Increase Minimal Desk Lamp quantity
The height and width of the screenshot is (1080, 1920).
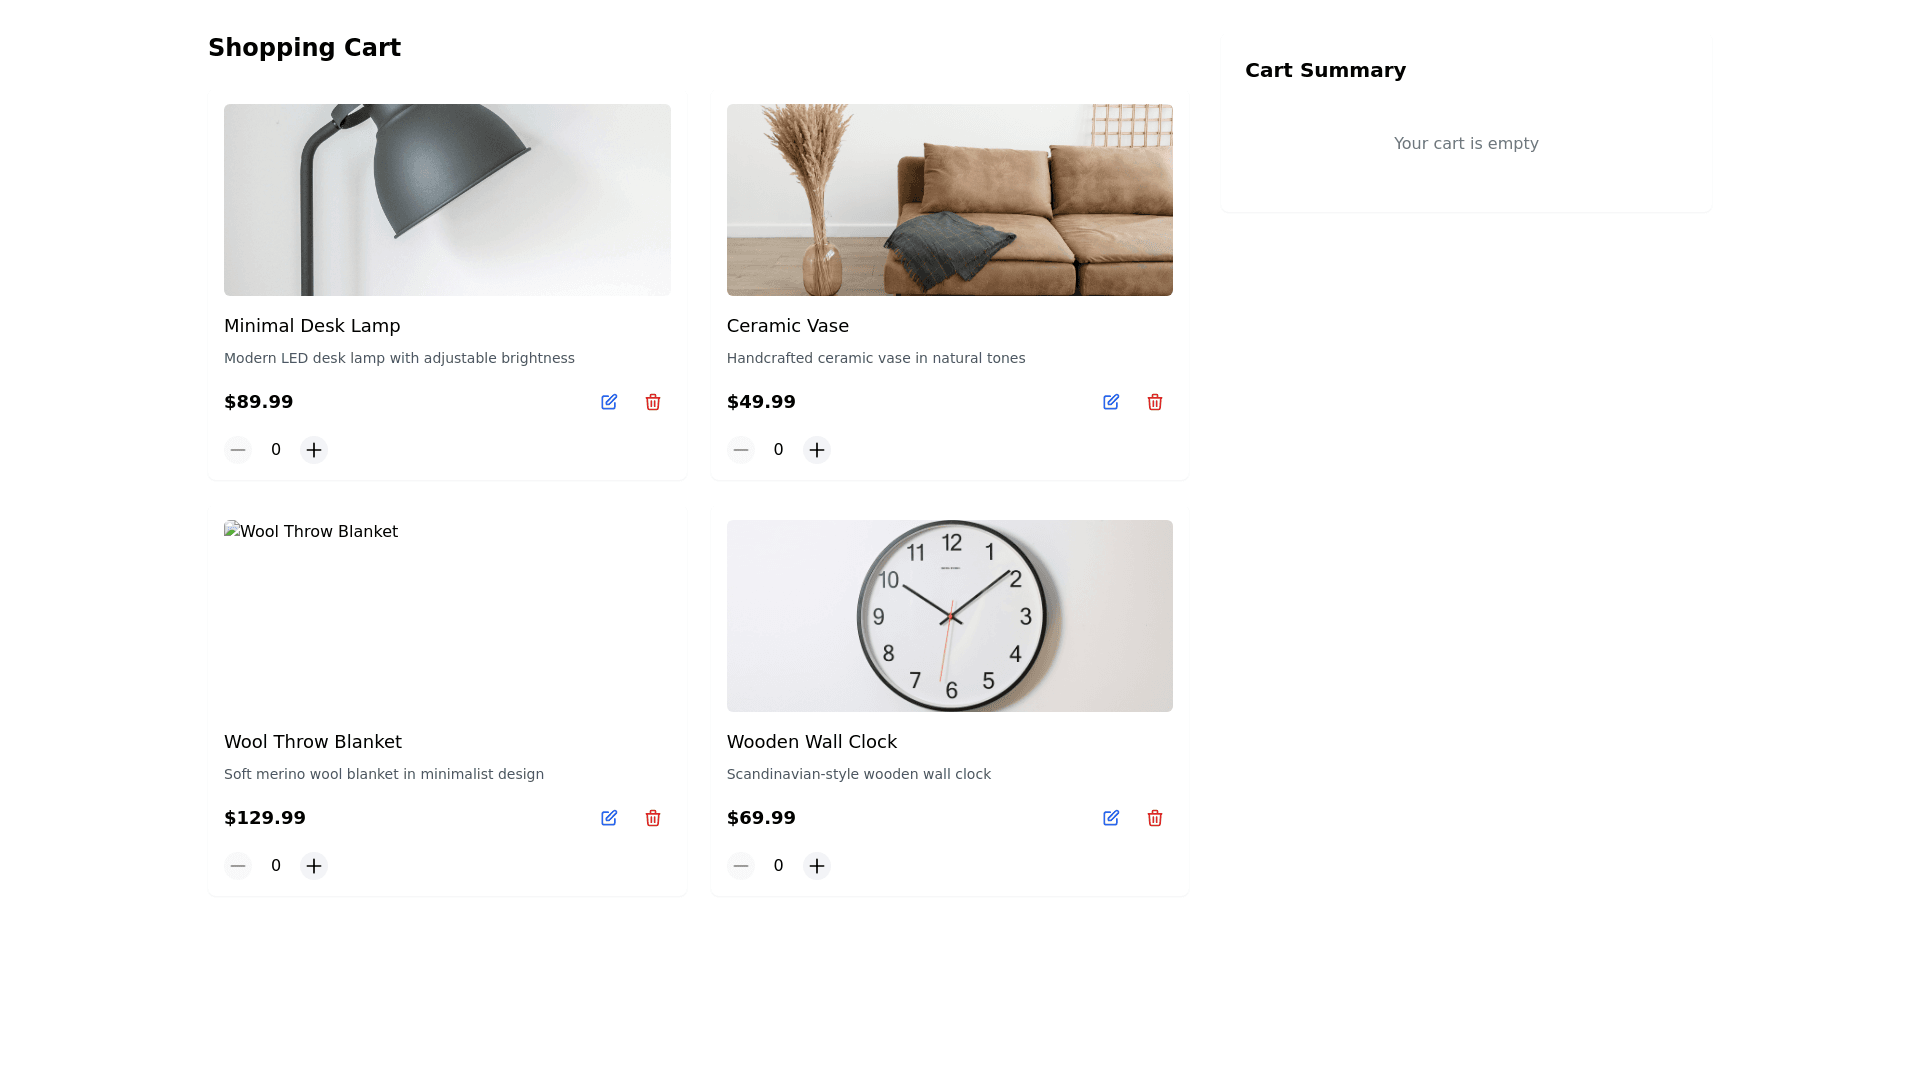pyautogui.click(x=314, y=450)
